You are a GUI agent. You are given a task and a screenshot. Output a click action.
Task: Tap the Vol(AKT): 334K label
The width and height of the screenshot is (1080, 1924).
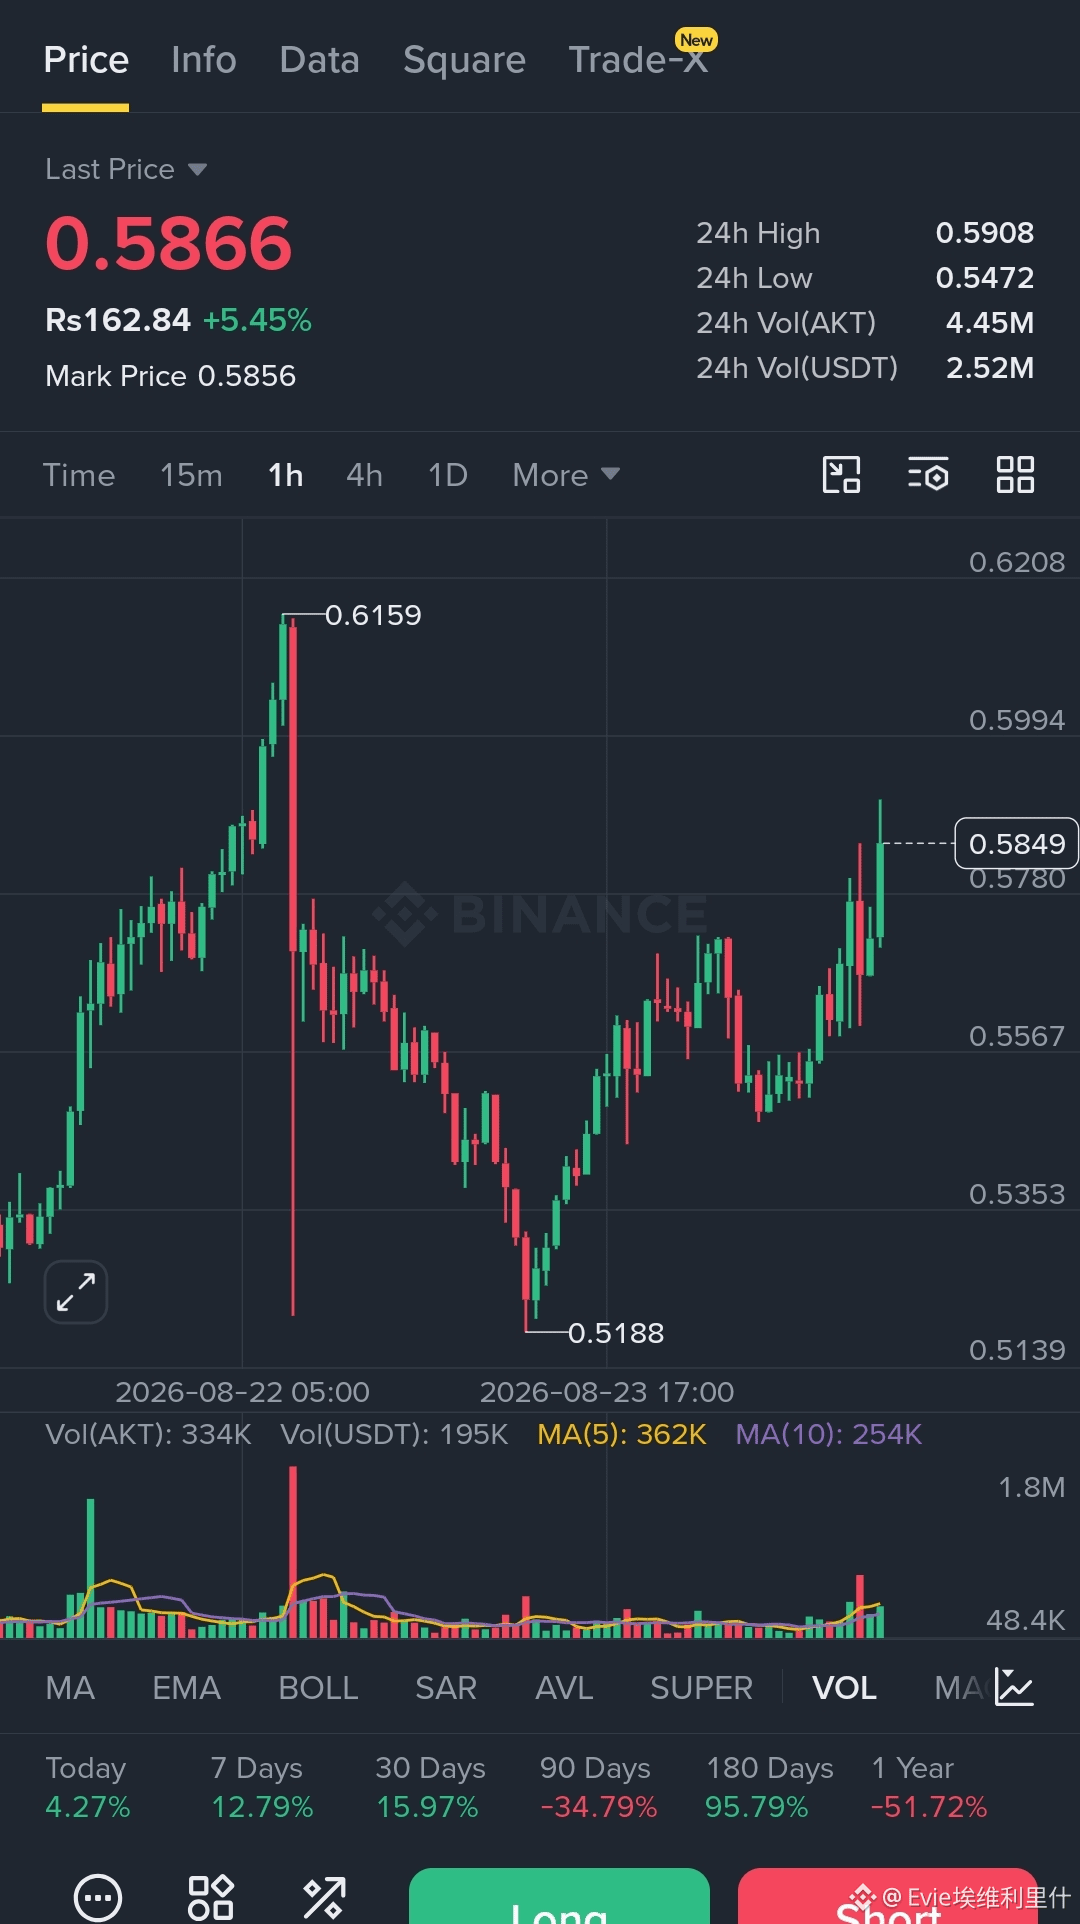coord(148,1434)
